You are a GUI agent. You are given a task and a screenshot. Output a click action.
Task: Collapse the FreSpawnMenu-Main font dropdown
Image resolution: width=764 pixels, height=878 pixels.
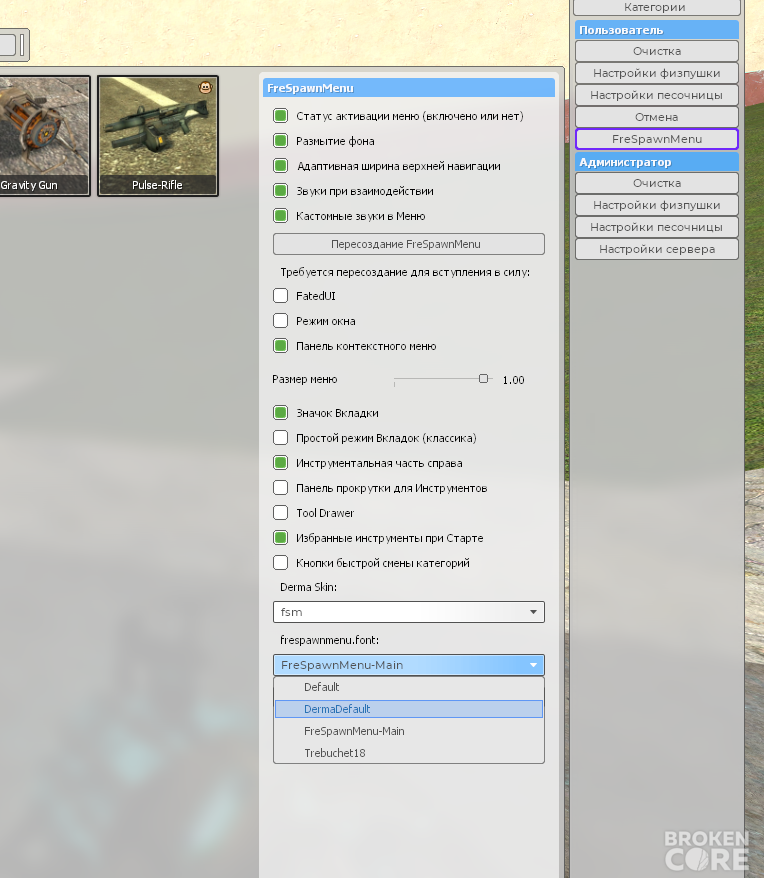[x=408, y=665]
